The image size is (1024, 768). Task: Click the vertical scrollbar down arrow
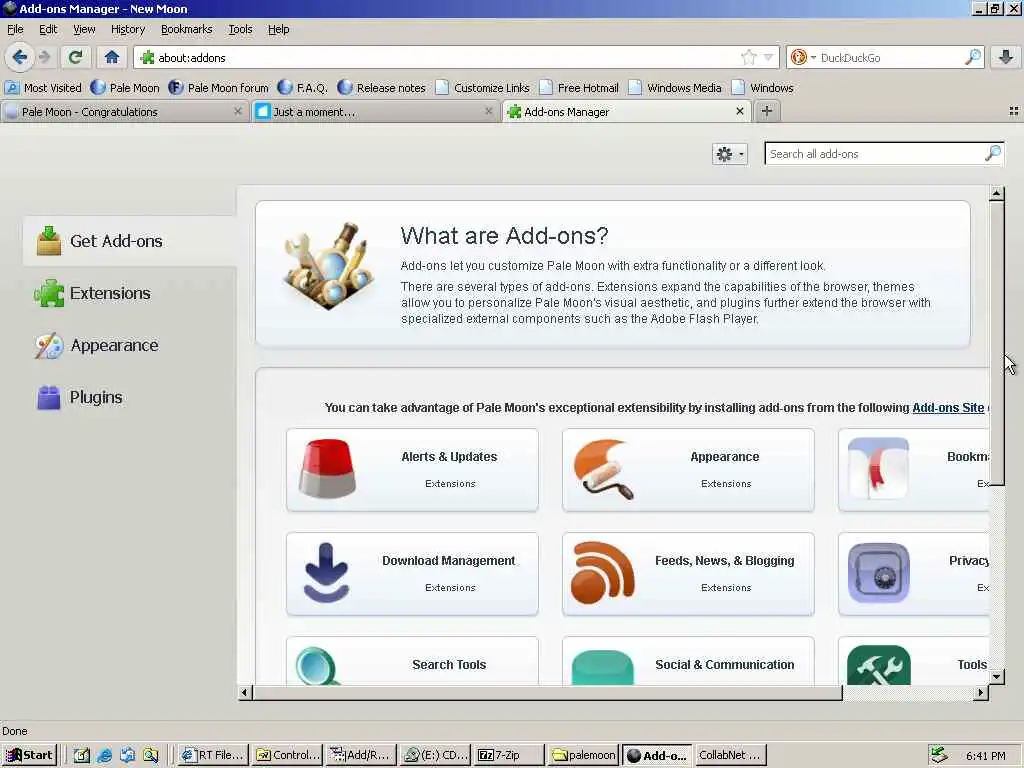(997, 677)
